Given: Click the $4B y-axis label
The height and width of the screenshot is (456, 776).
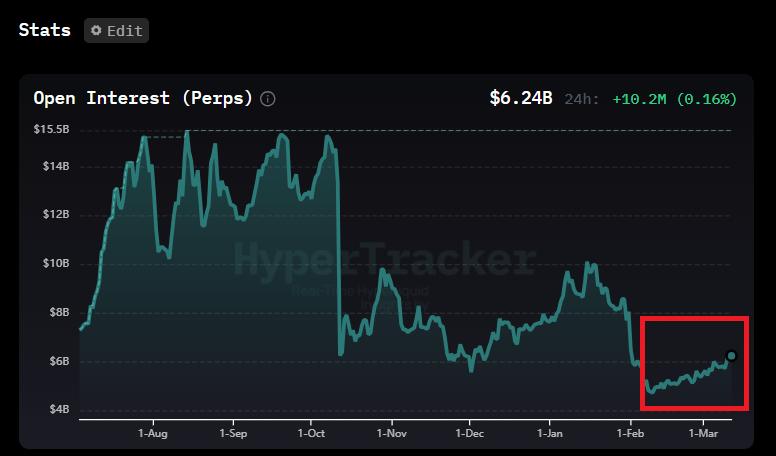Looking at the screenshot, I should click(x=57, y=410).
